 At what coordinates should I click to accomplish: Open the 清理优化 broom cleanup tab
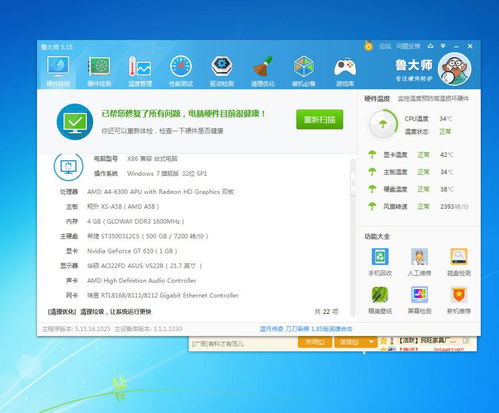(x=263, y=71)
